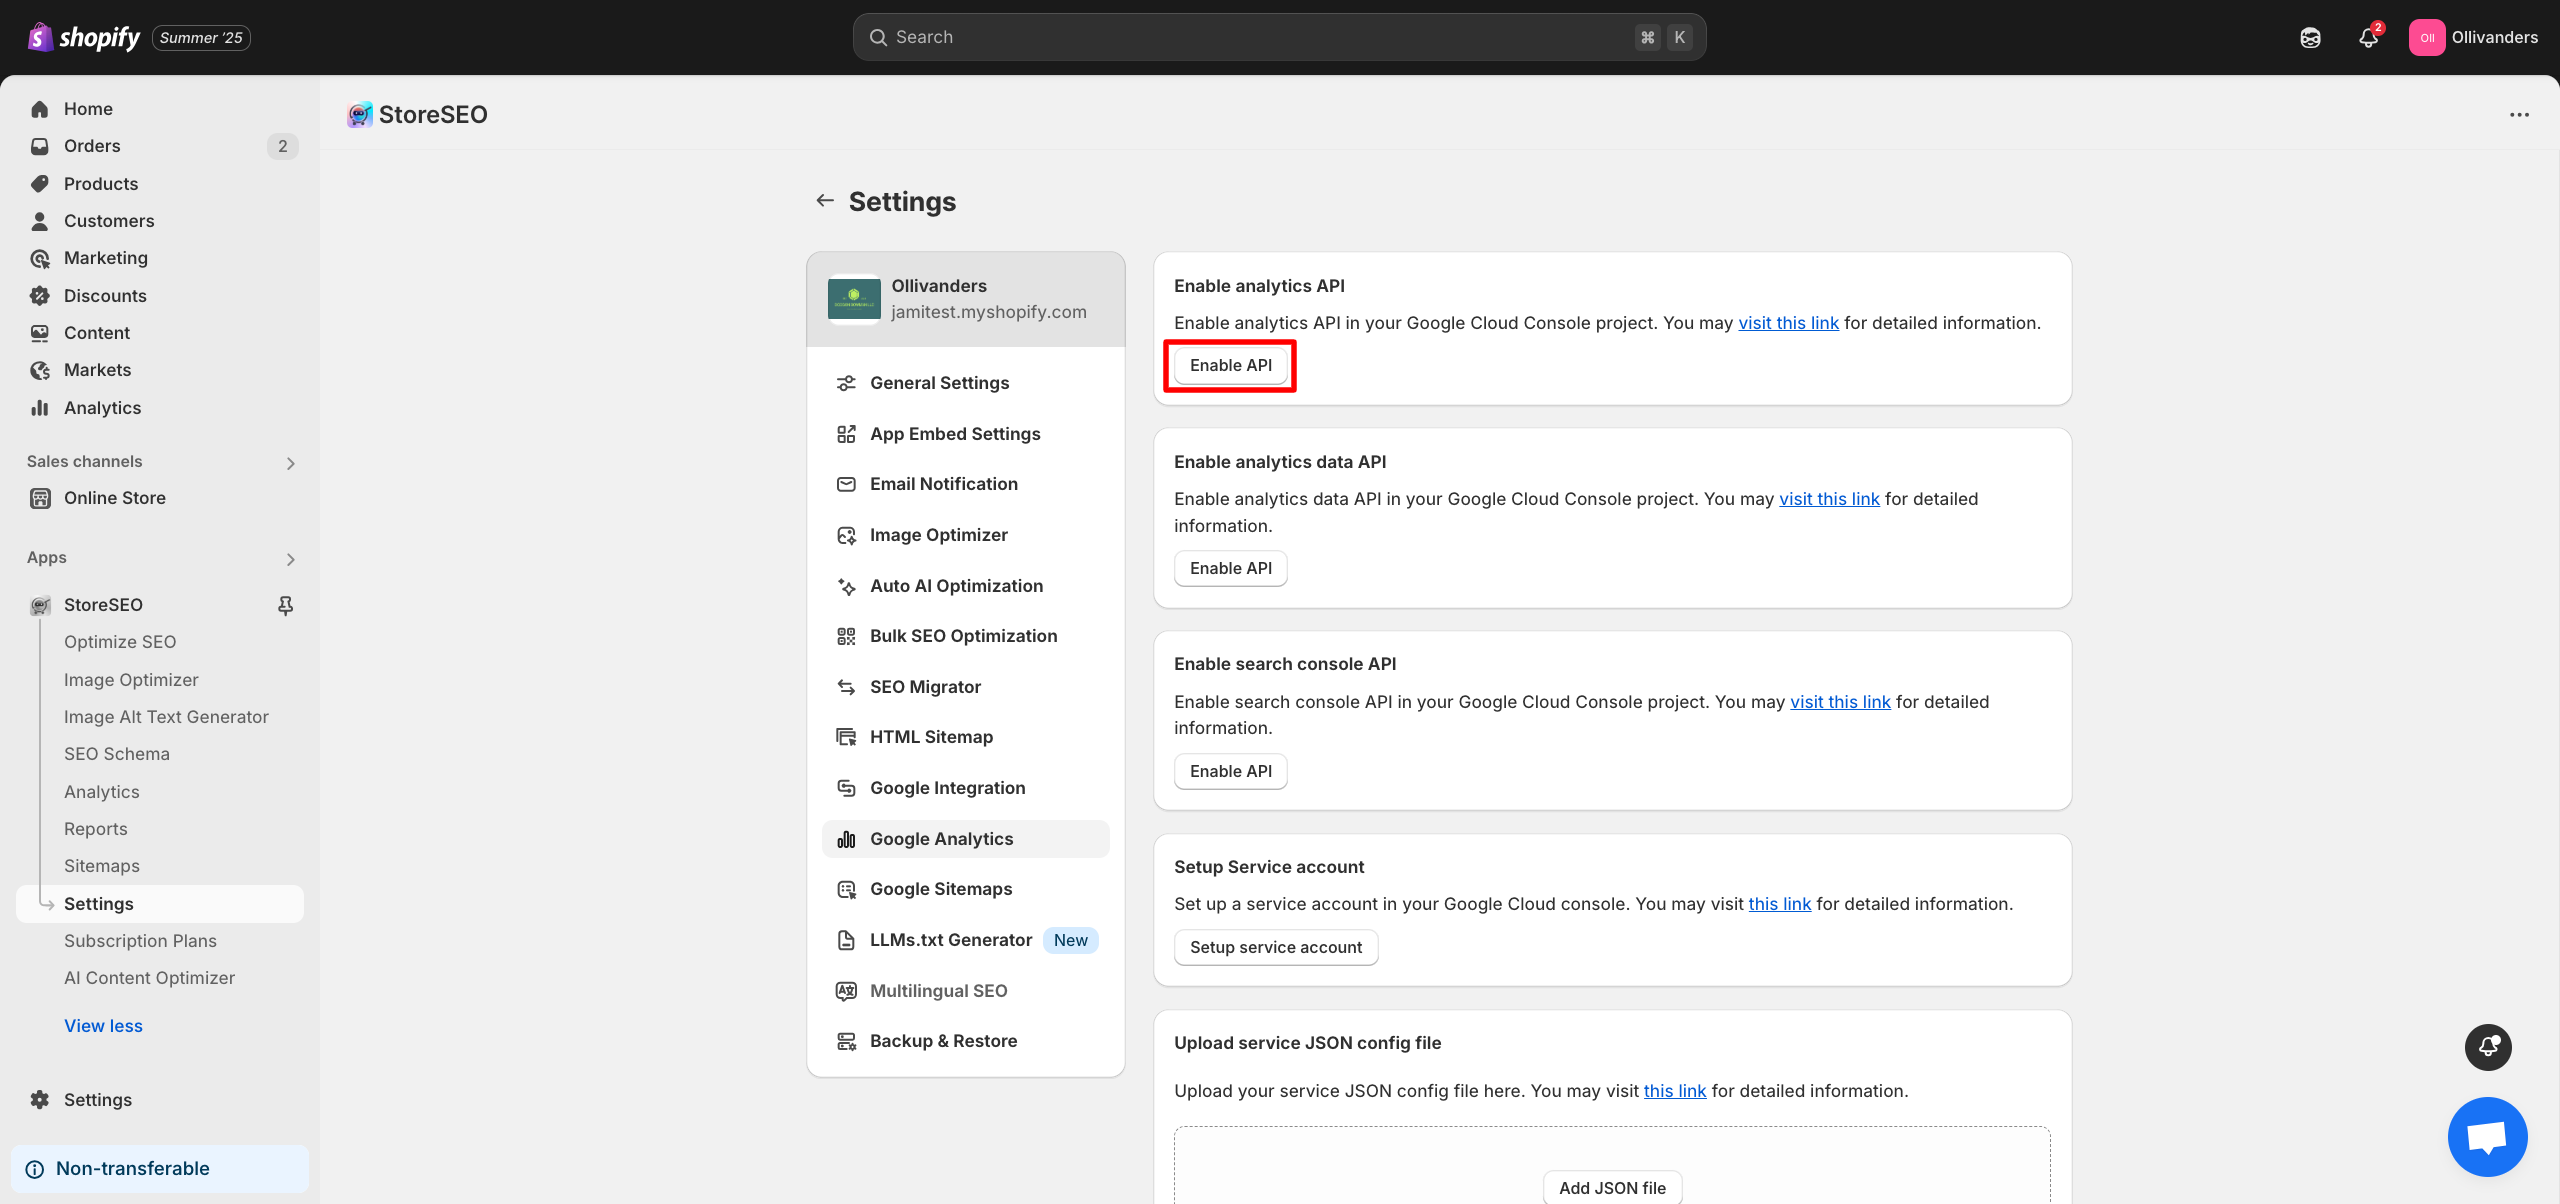Open Bulk SEO Optimization settings
2560x1204 pixels.
coord(966,636)
